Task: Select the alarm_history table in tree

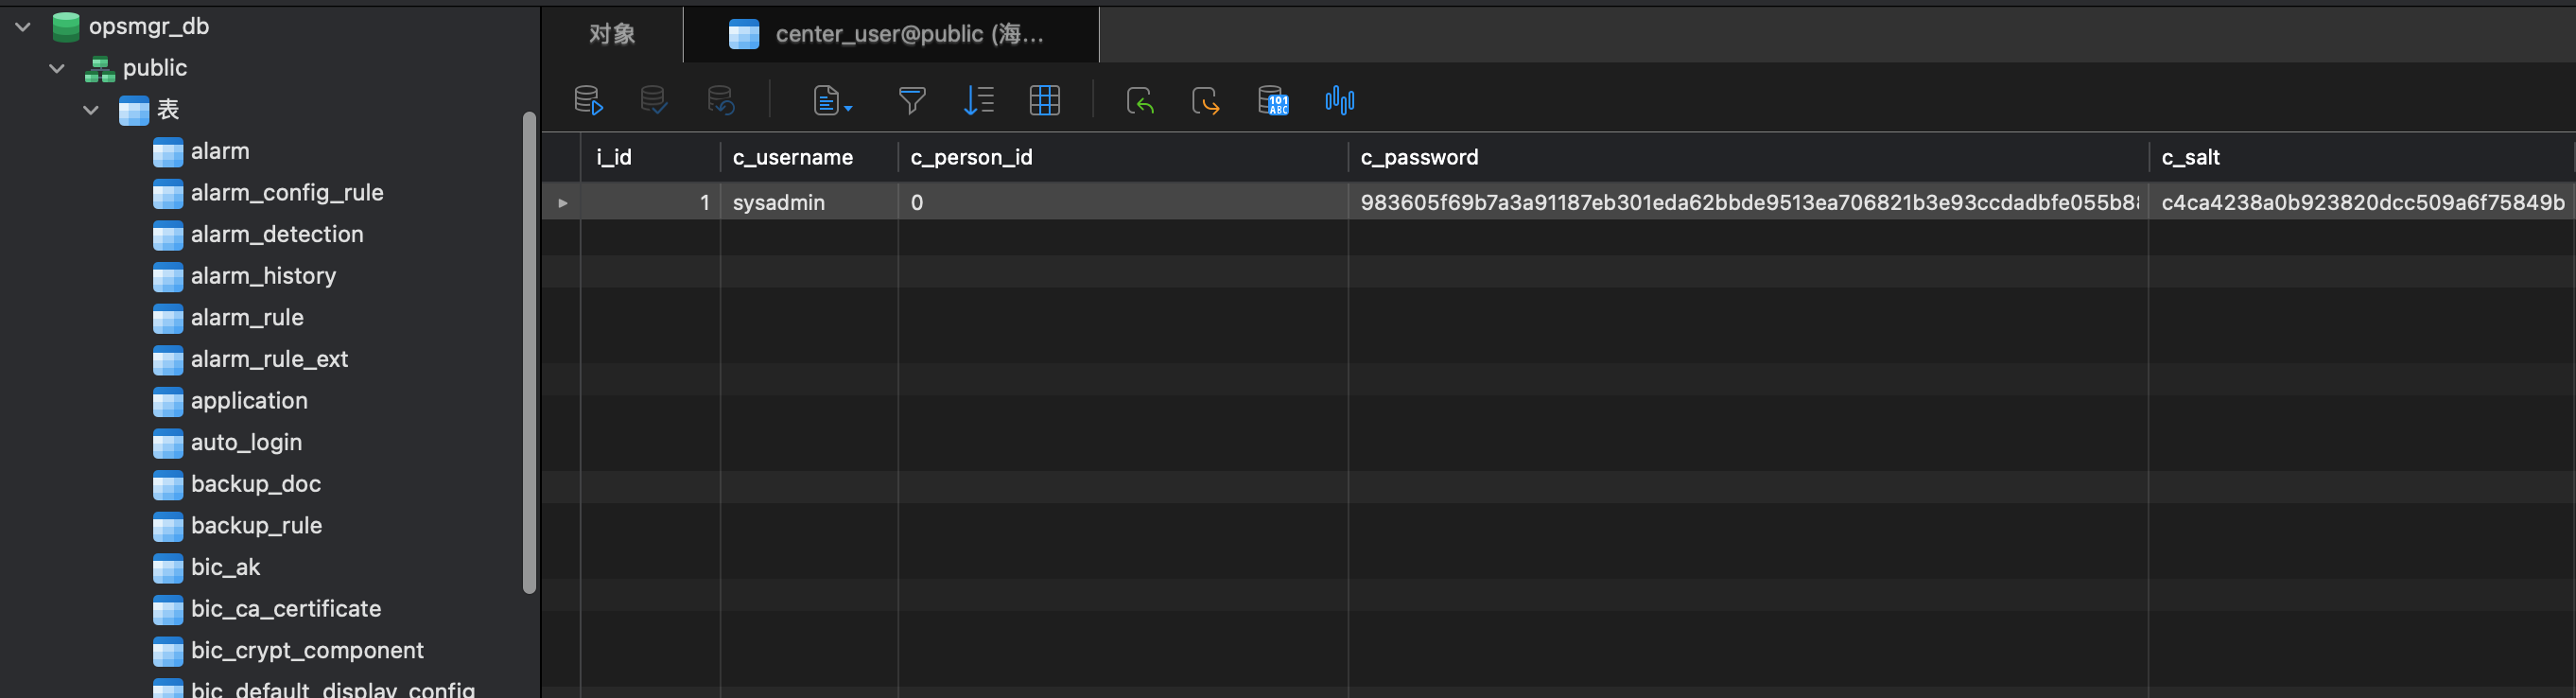Action: click(x=263, y=276)
